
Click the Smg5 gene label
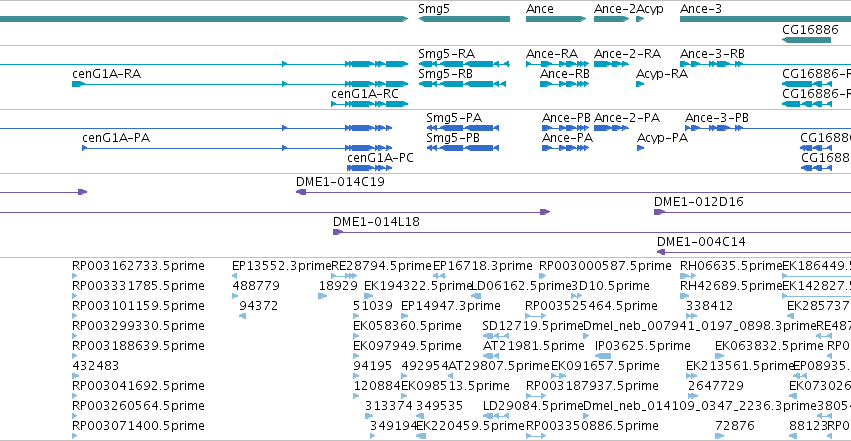click(434, 9)
